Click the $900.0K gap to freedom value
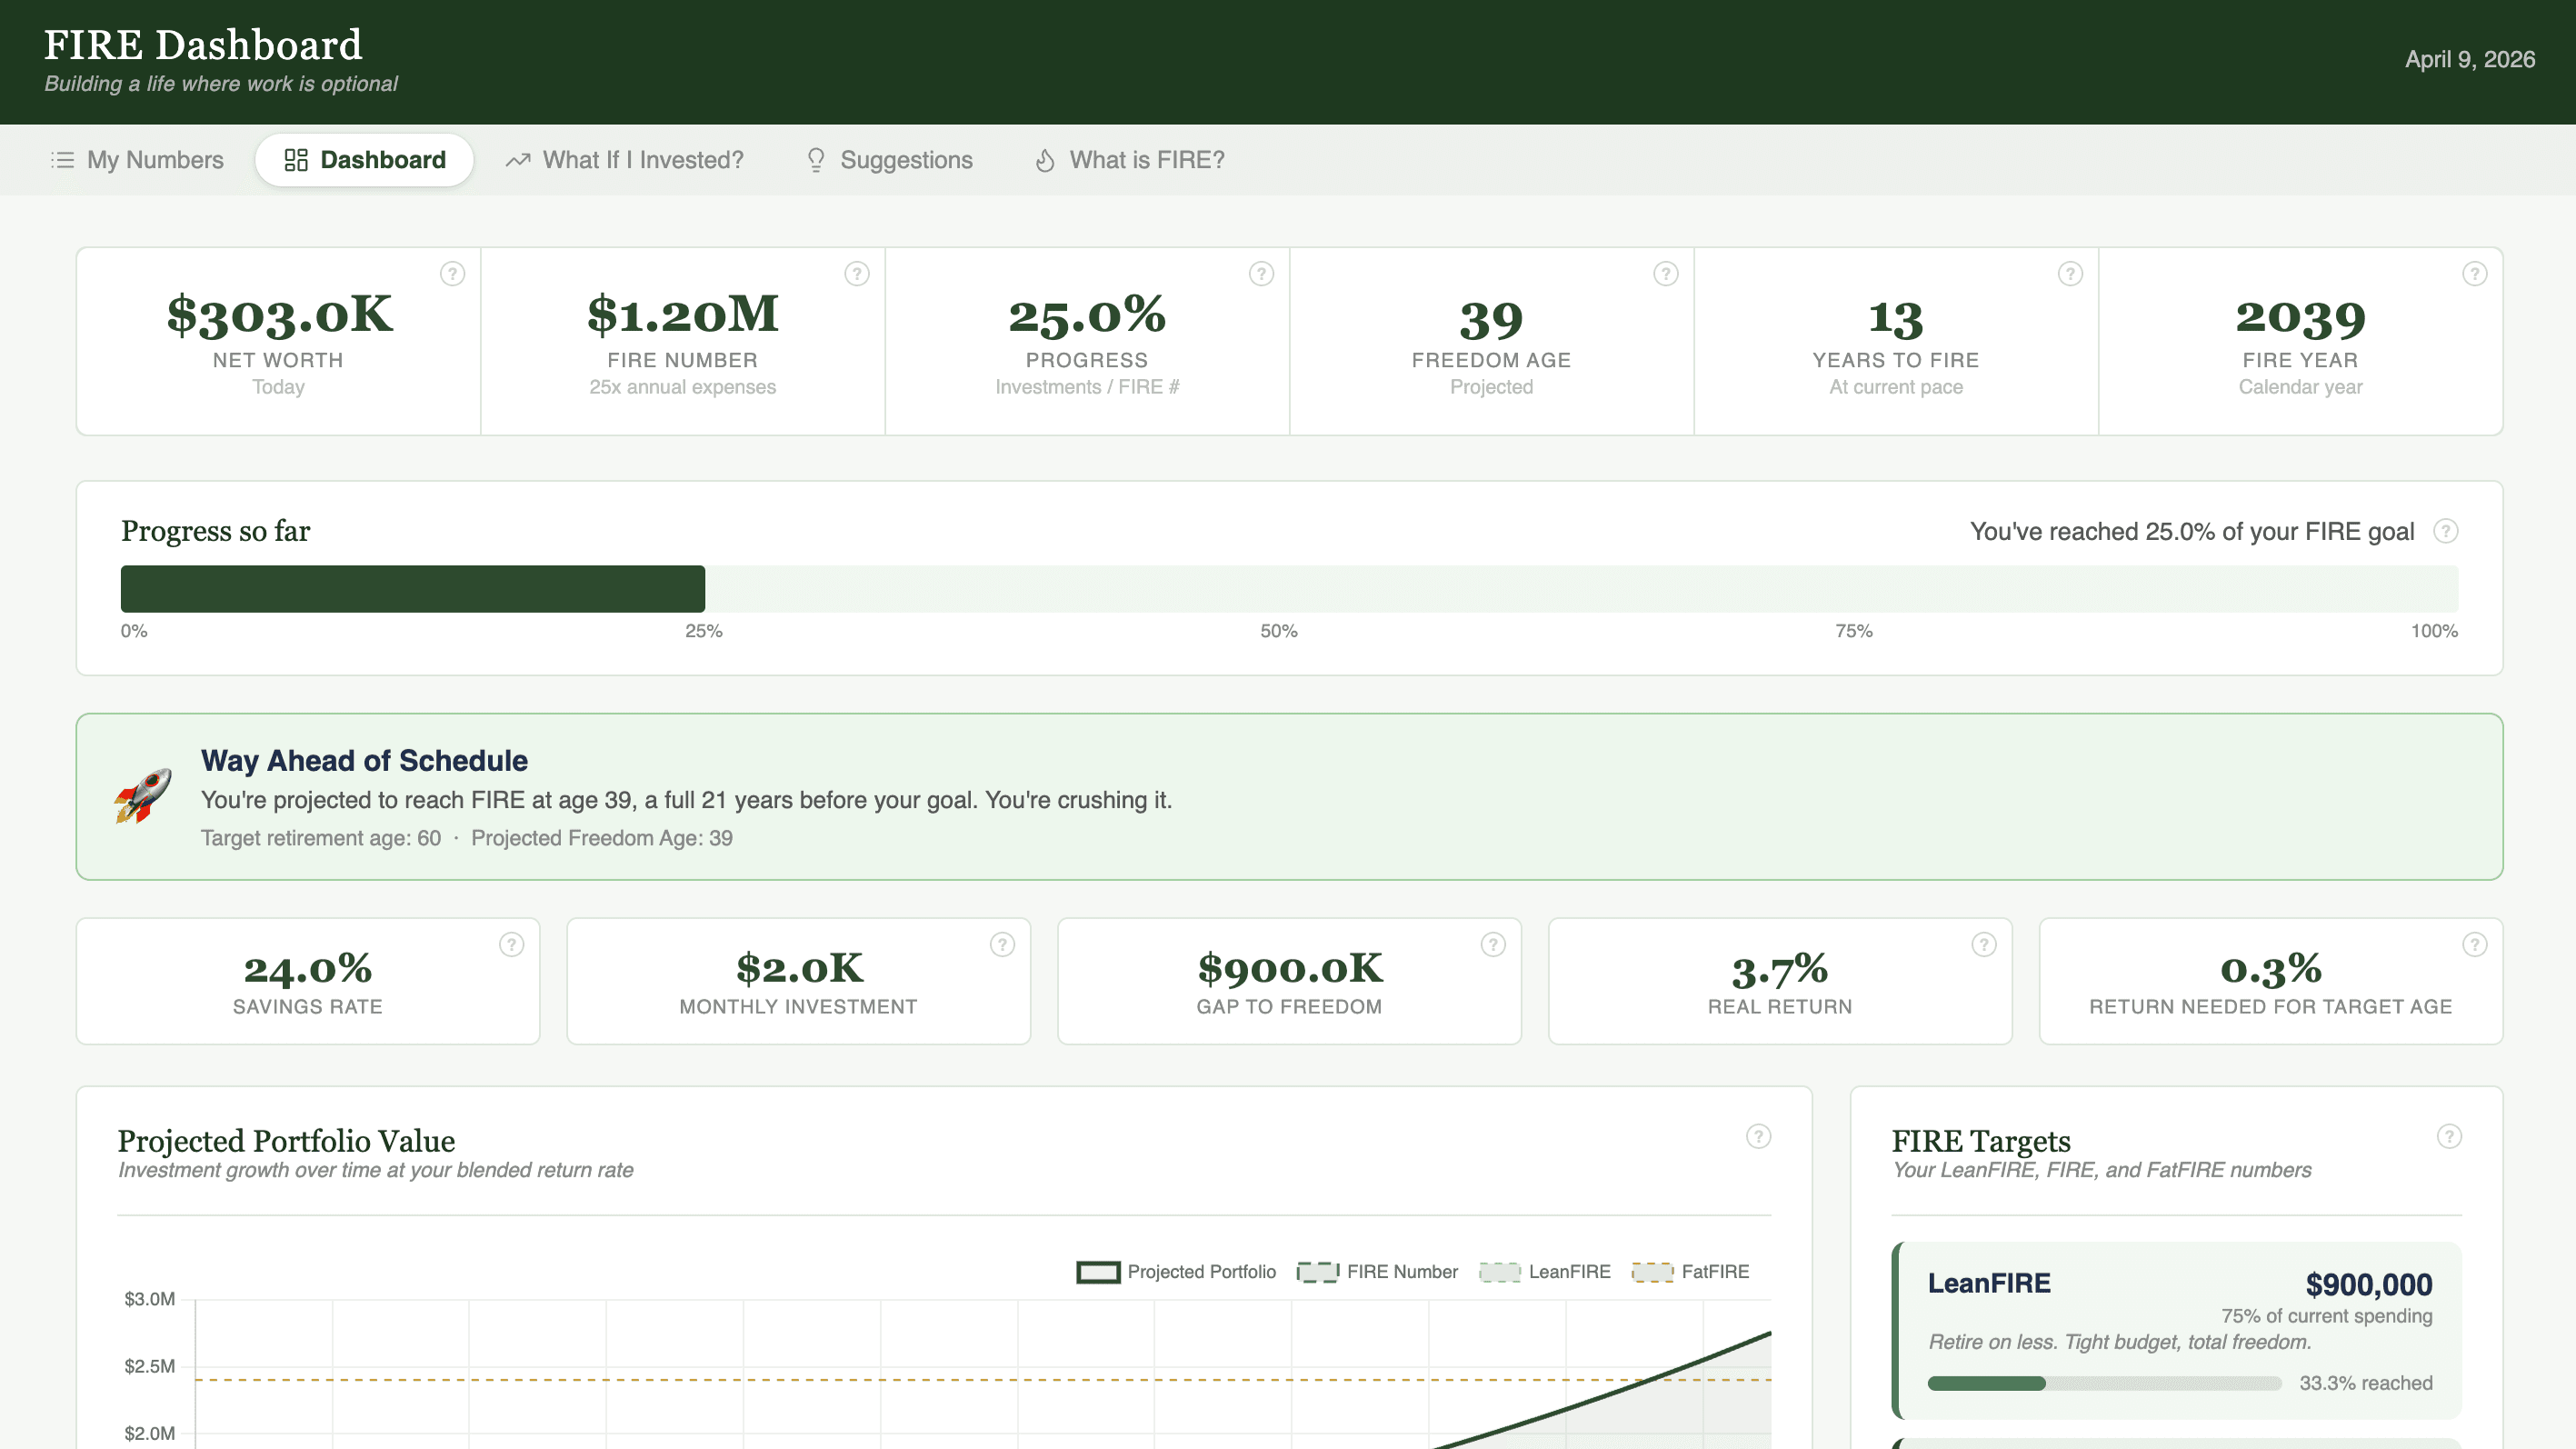The image size is (2576, 1449). 1290,969
